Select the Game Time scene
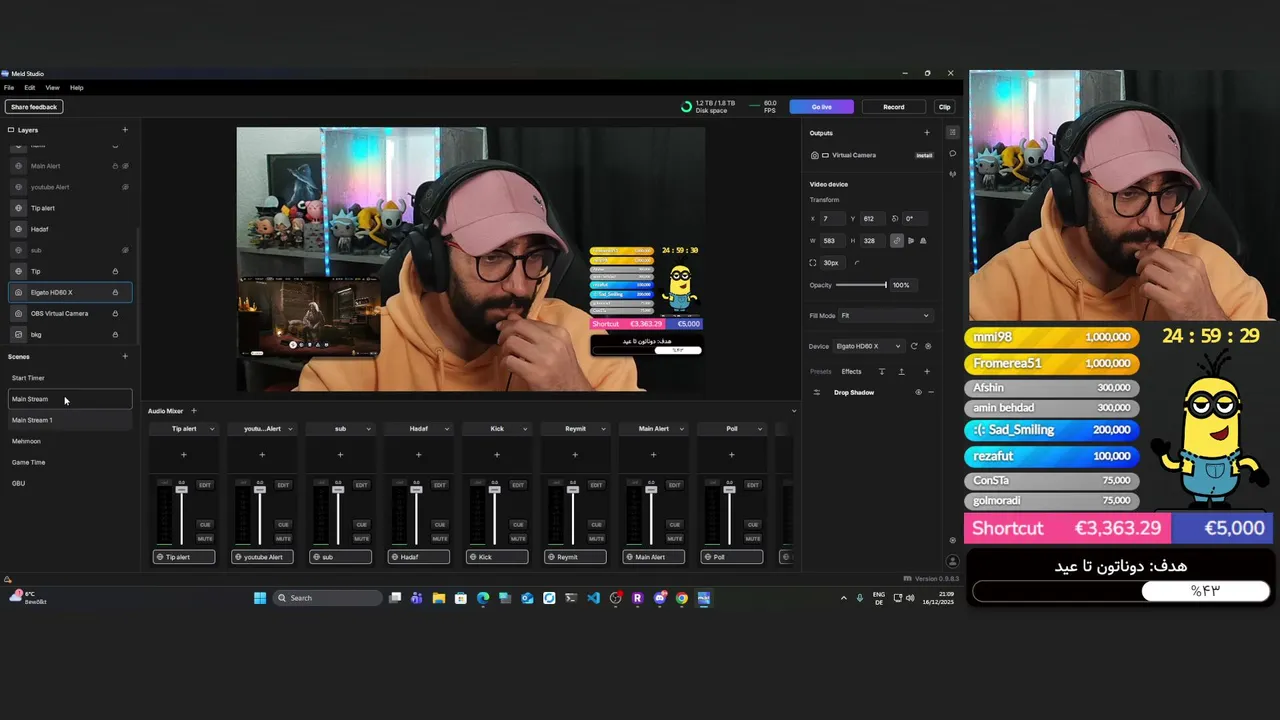 click(x=28, y=462)
